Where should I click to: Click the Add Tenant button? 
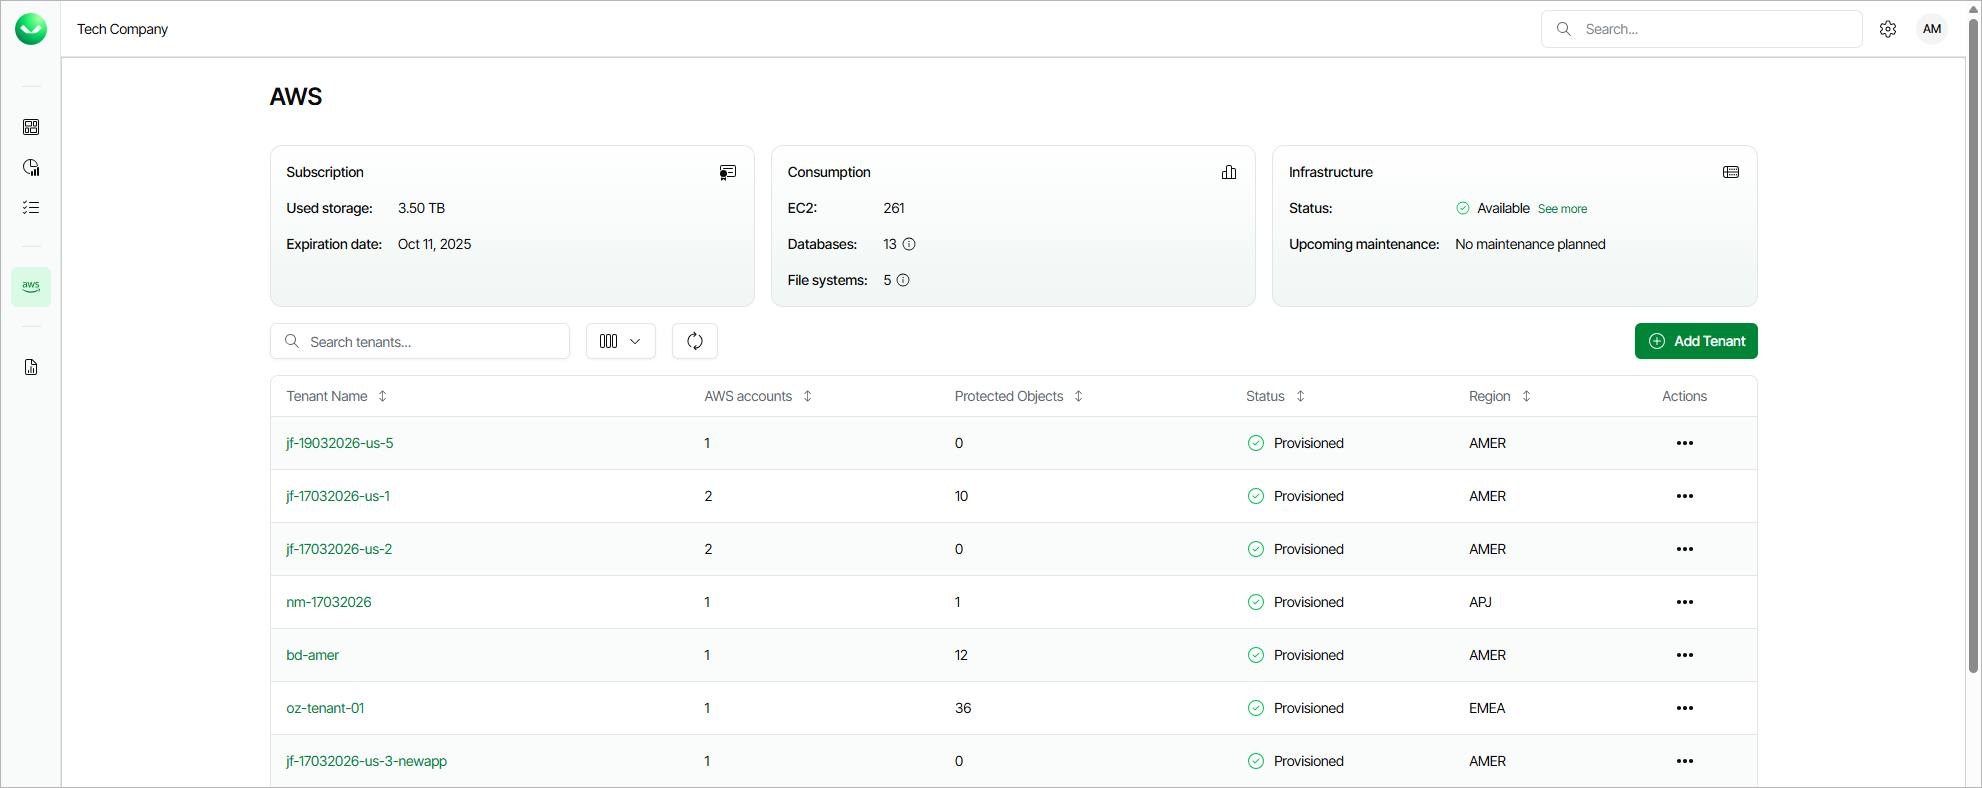point(1696,341)
